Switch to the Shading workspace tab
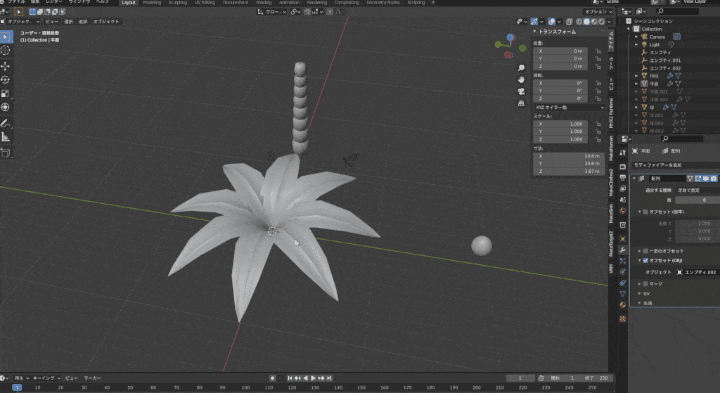 (x=264, y=3)
